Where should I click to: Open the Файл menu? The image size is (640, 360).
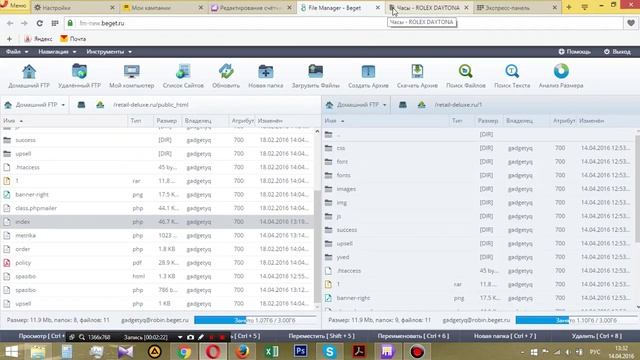pos(17,52)
